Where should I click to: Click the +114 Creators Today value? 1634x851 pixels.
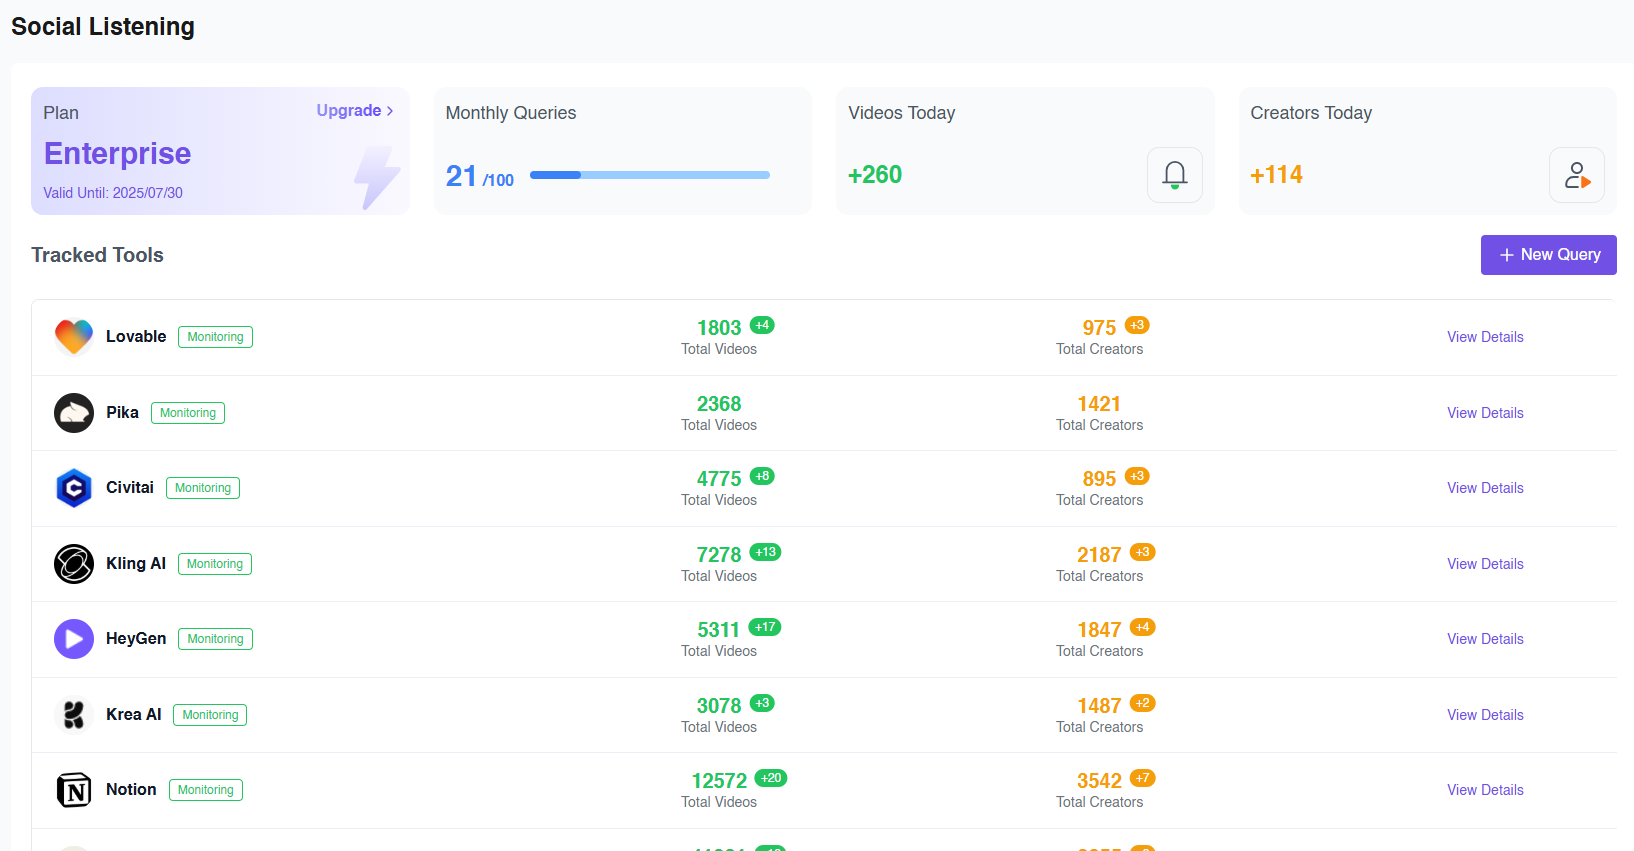(x=1276, y=175)
